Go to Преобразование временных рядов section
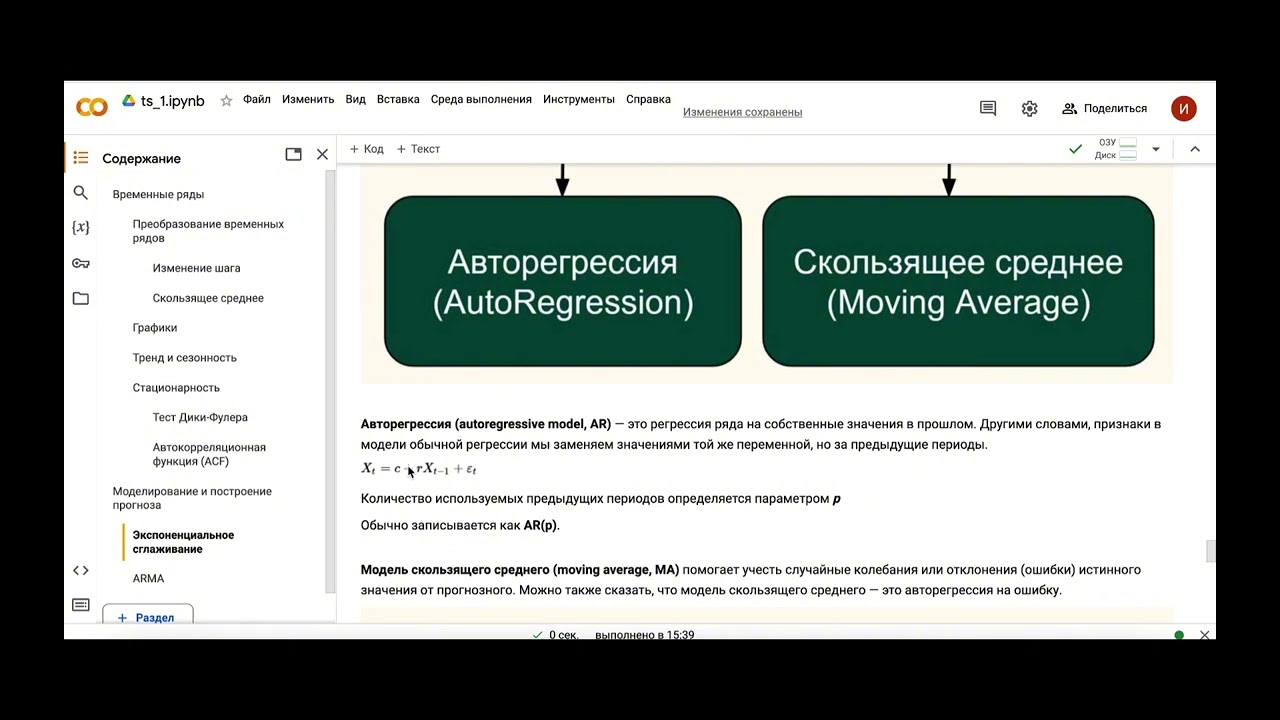Viewport: 1280px width, 720px height. point(208,231)
